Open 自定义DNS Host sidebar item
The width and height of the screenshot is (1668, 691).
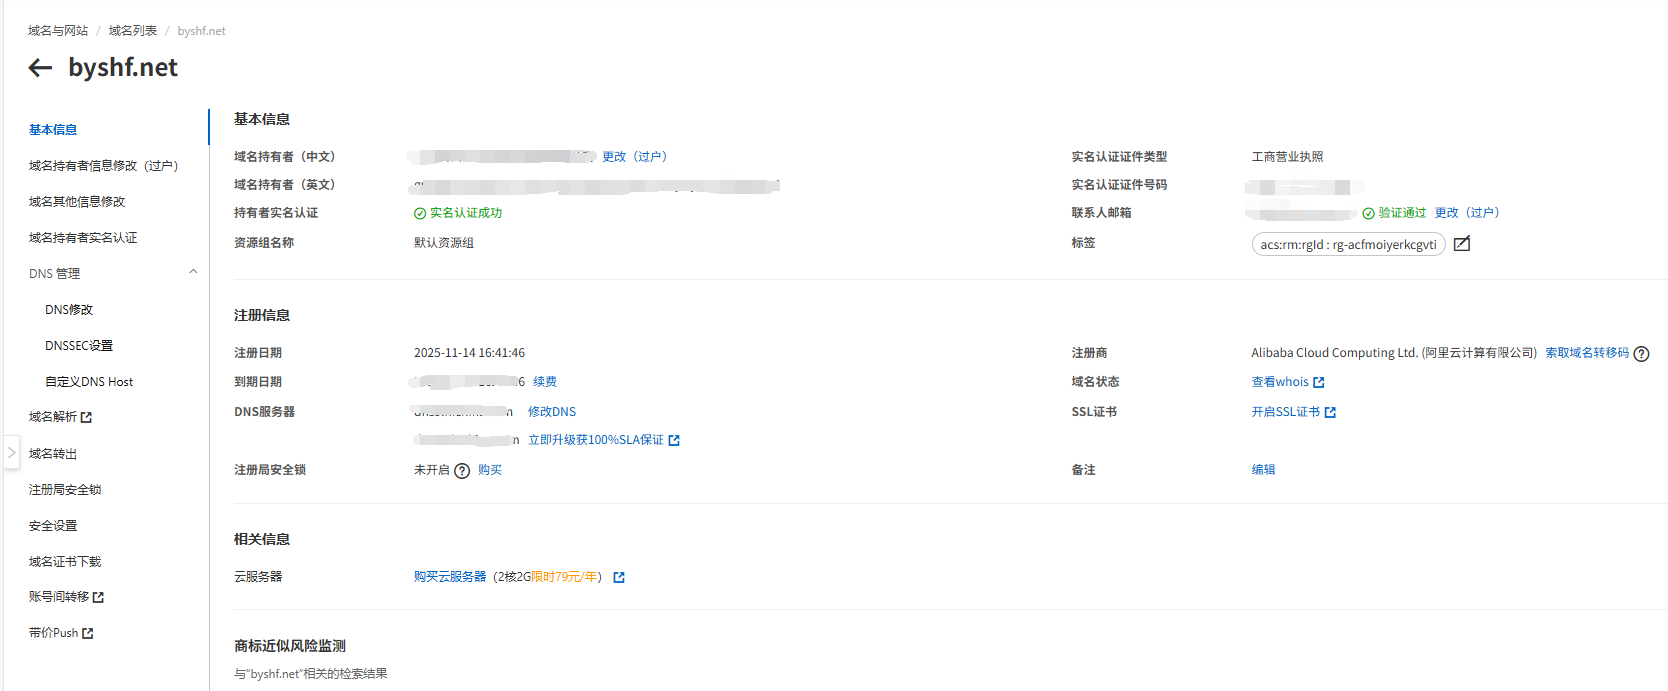89,382
